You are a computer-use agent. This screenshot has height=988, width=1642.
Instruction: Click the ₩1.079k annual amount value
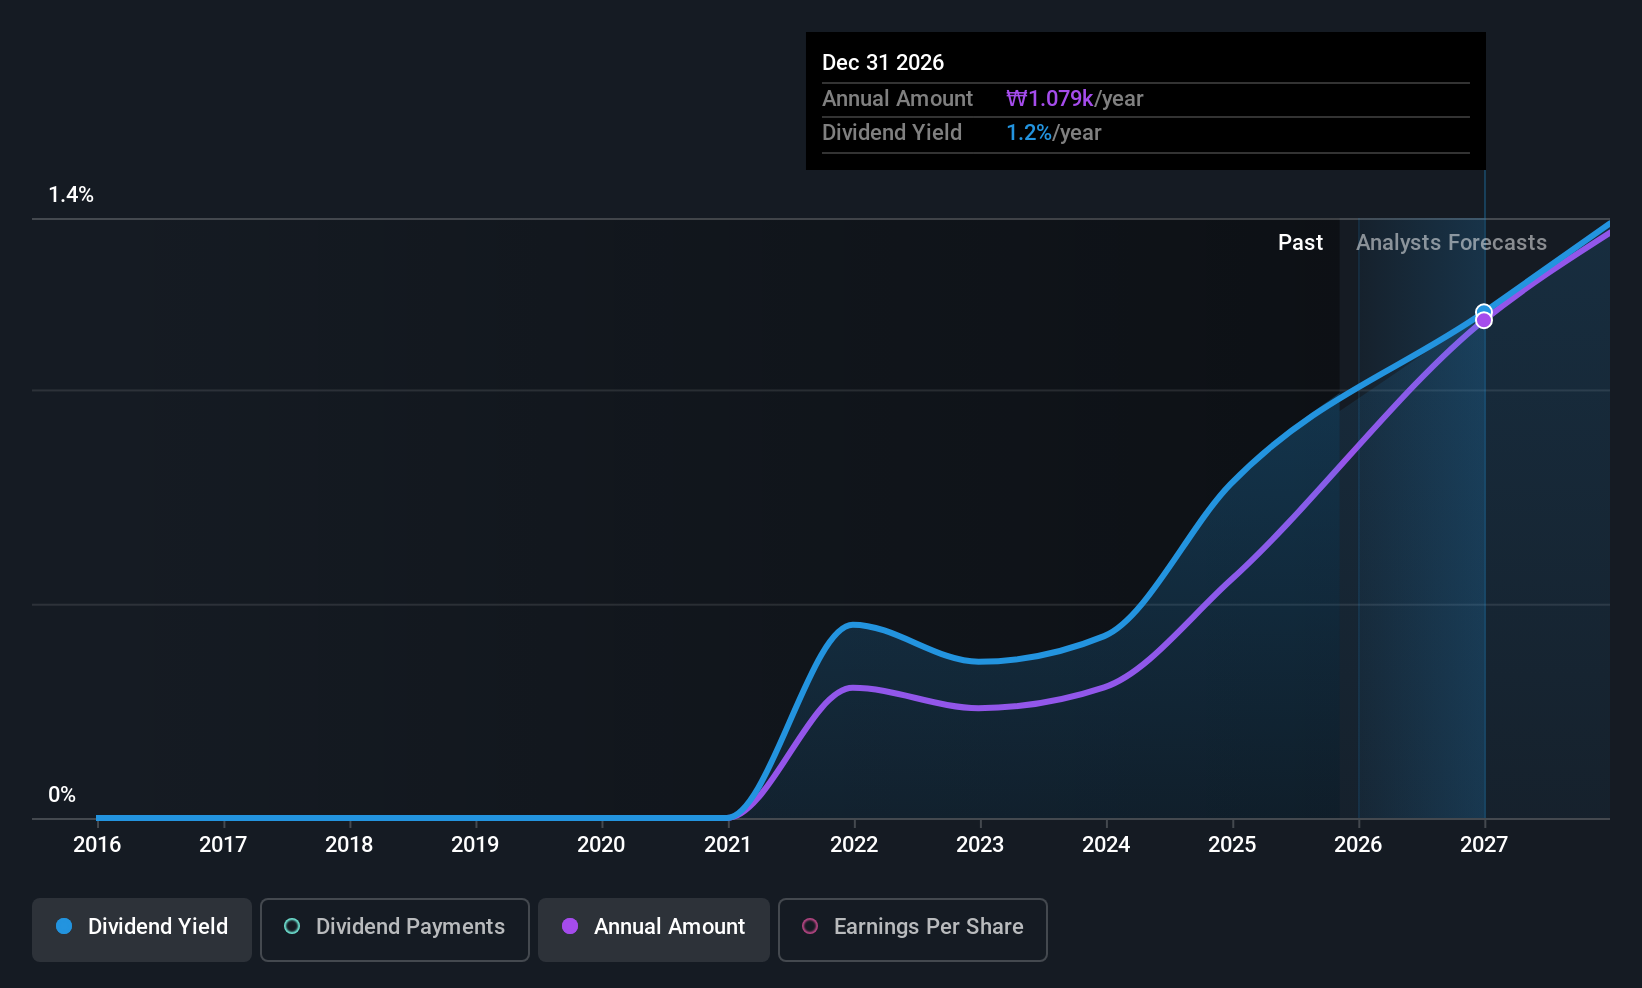click(x=1050, y=99)
